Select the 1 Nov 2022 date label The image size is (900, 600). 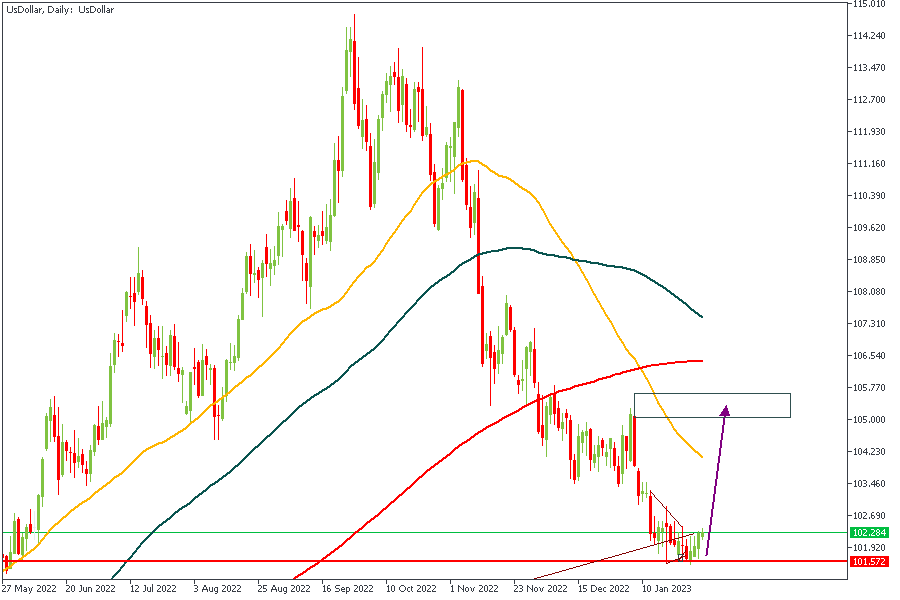point(474,590)
